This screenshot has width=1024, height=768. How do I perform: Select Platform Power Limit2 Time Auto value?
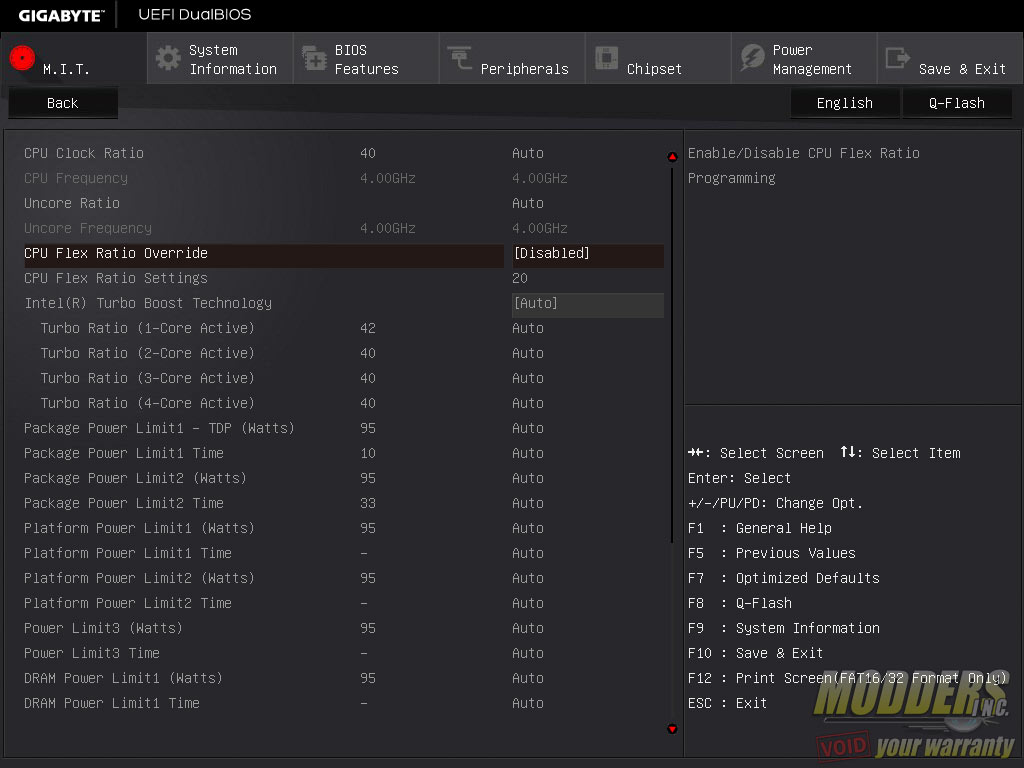(528, 603)
